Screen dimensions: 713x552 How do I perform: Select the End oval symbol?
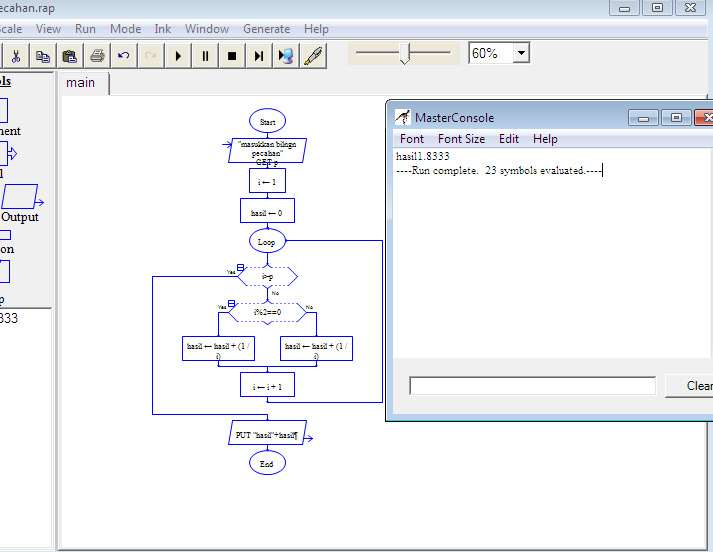(267, 463)
